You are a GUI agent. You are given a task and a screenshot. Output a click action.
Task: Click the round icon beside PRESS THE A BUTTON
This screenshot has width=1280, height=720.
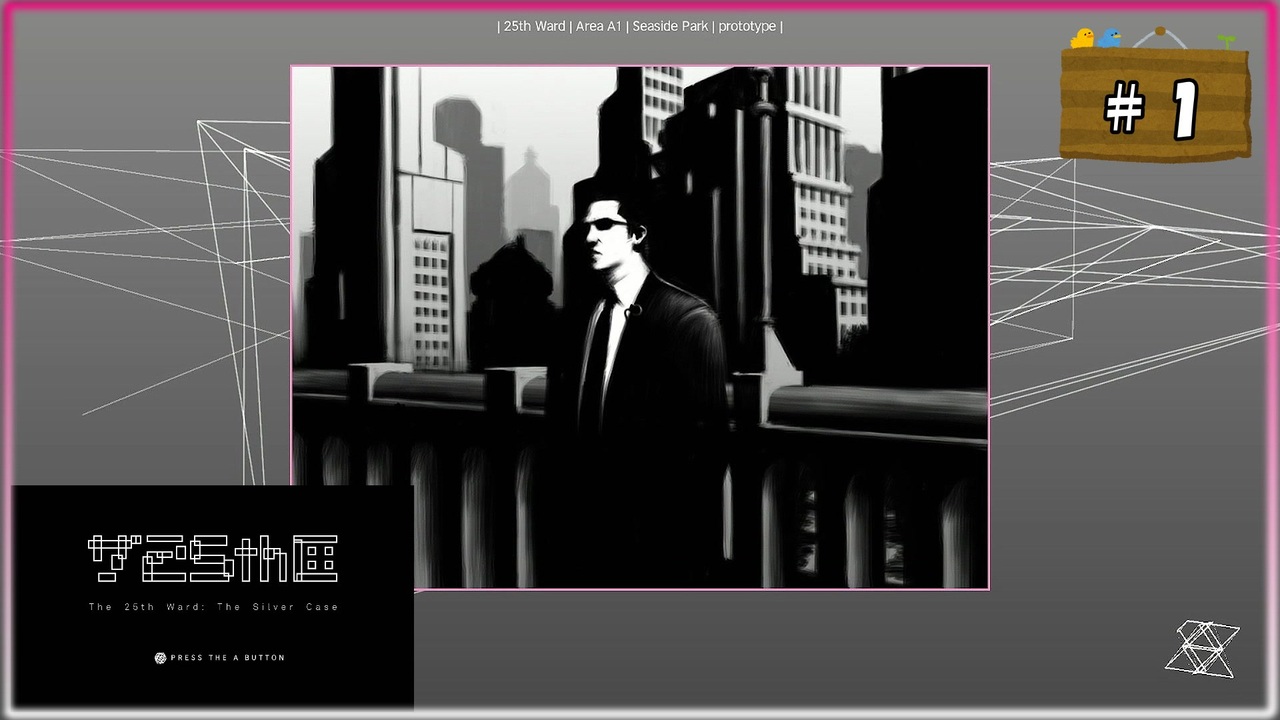[x=160, y=658]
